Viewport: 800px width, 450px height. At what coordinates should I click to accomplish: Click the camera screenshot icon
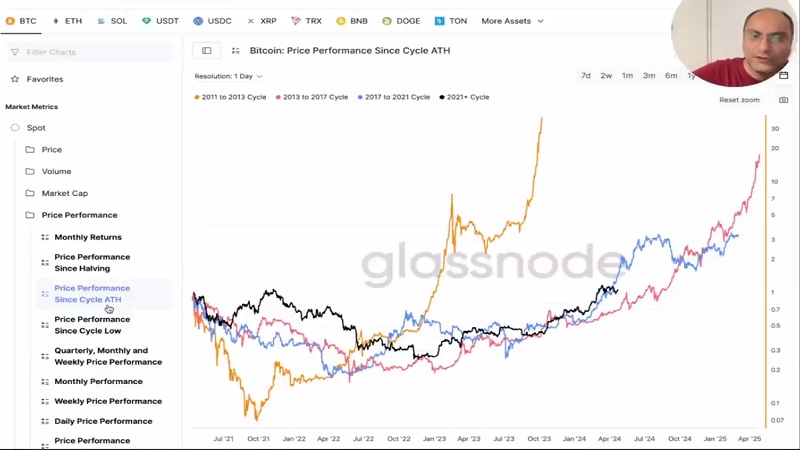click(x=783, y=100)
